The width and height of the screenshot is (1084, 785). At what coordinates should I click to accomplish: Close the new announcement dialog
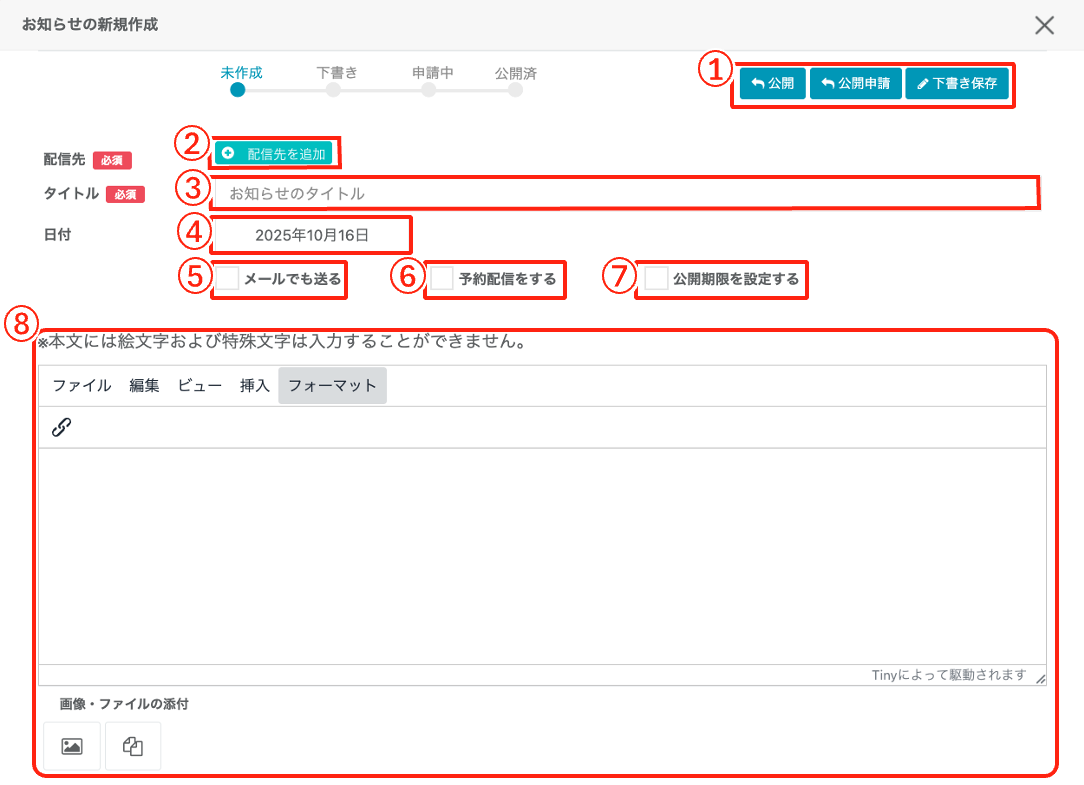pos(1044,25)
